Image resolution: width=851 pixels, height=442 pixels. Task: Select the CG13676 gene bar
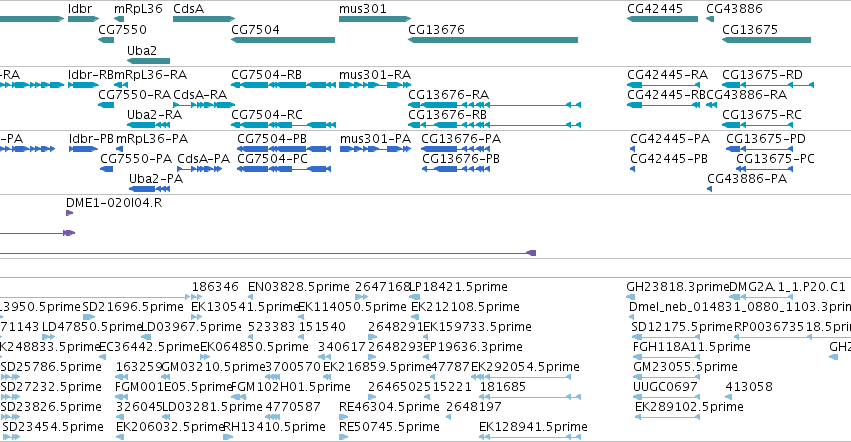pos(493,40)
